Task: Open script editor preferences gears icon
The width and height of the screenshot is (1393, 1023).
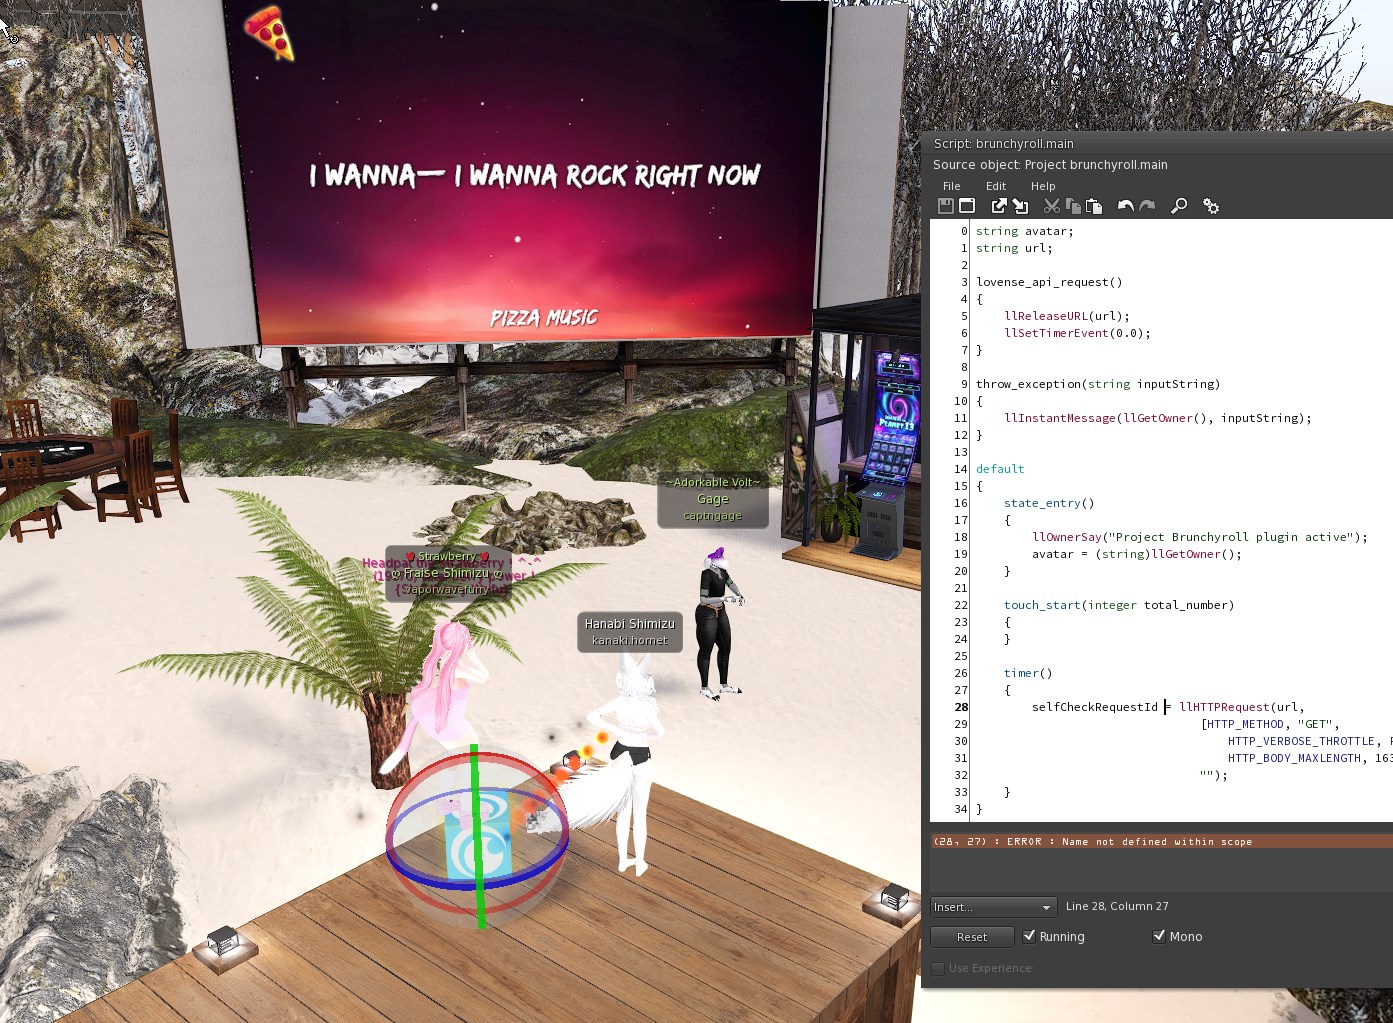Action: click(x=1211, y=206)
